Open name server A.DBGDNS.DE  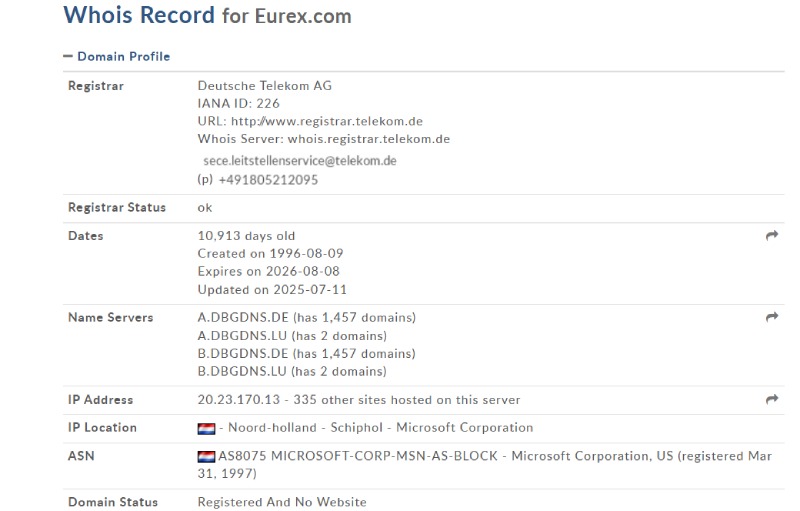[243, 317]
